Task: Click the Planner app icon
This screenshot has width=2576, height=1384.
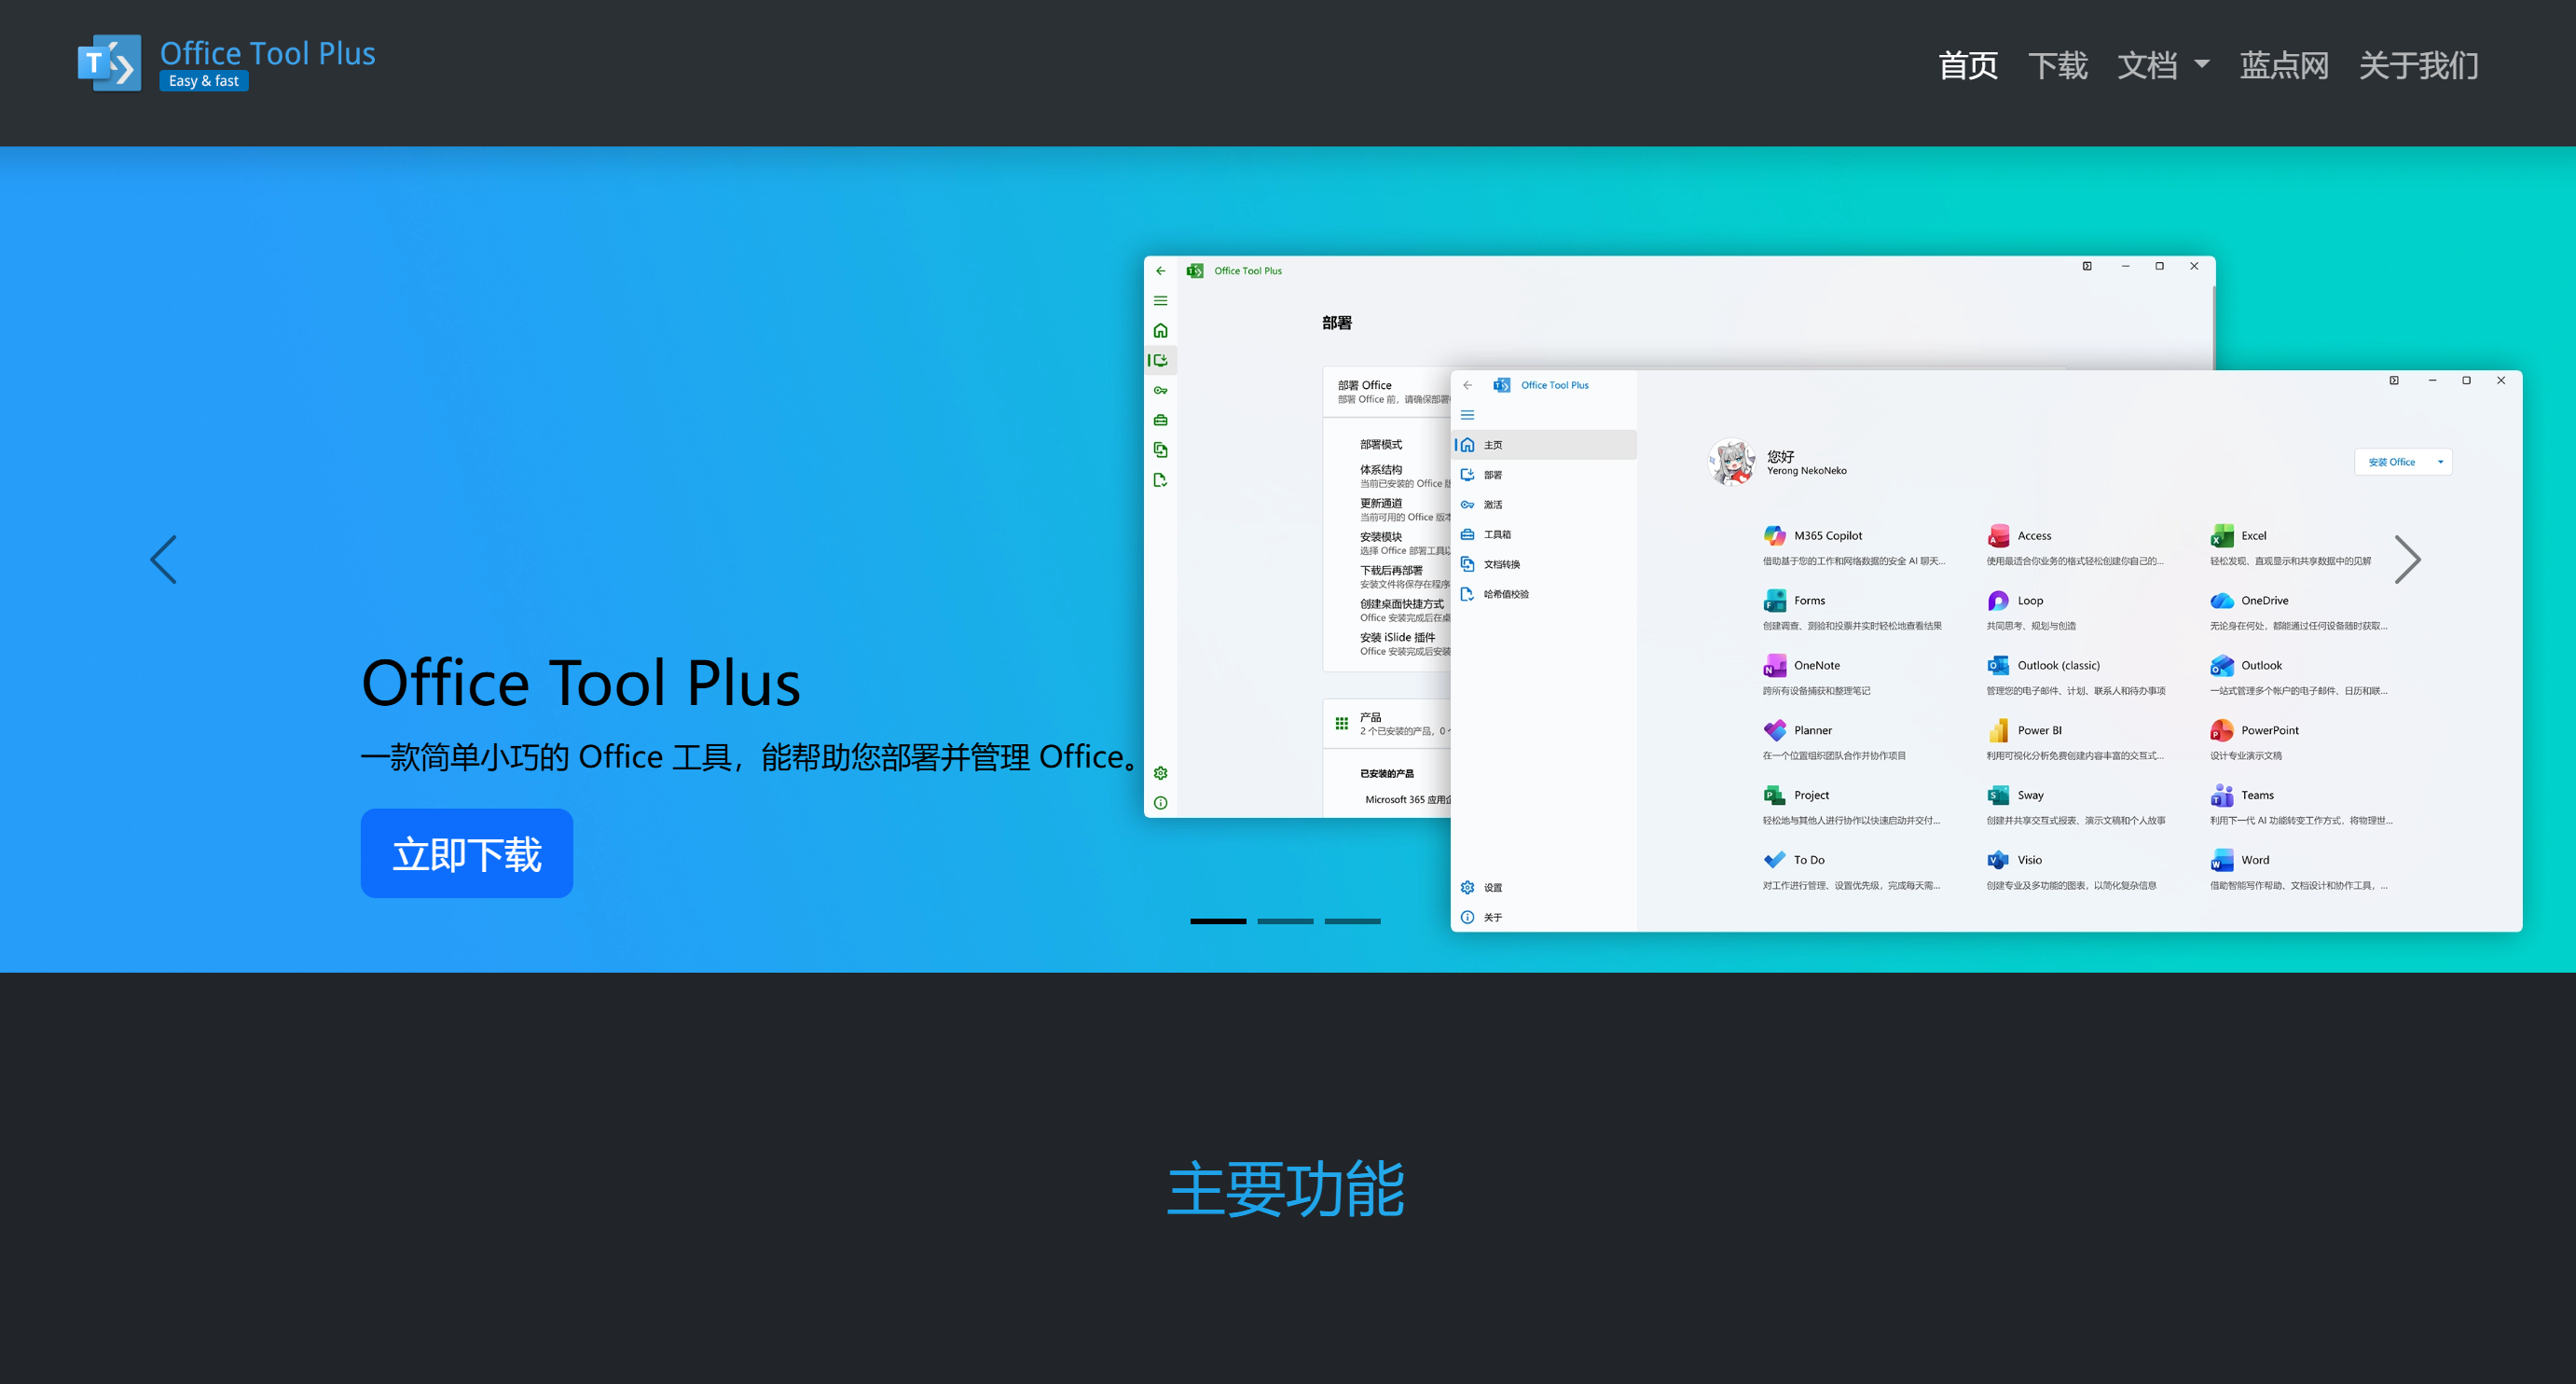Action: tap(1774, 731)
